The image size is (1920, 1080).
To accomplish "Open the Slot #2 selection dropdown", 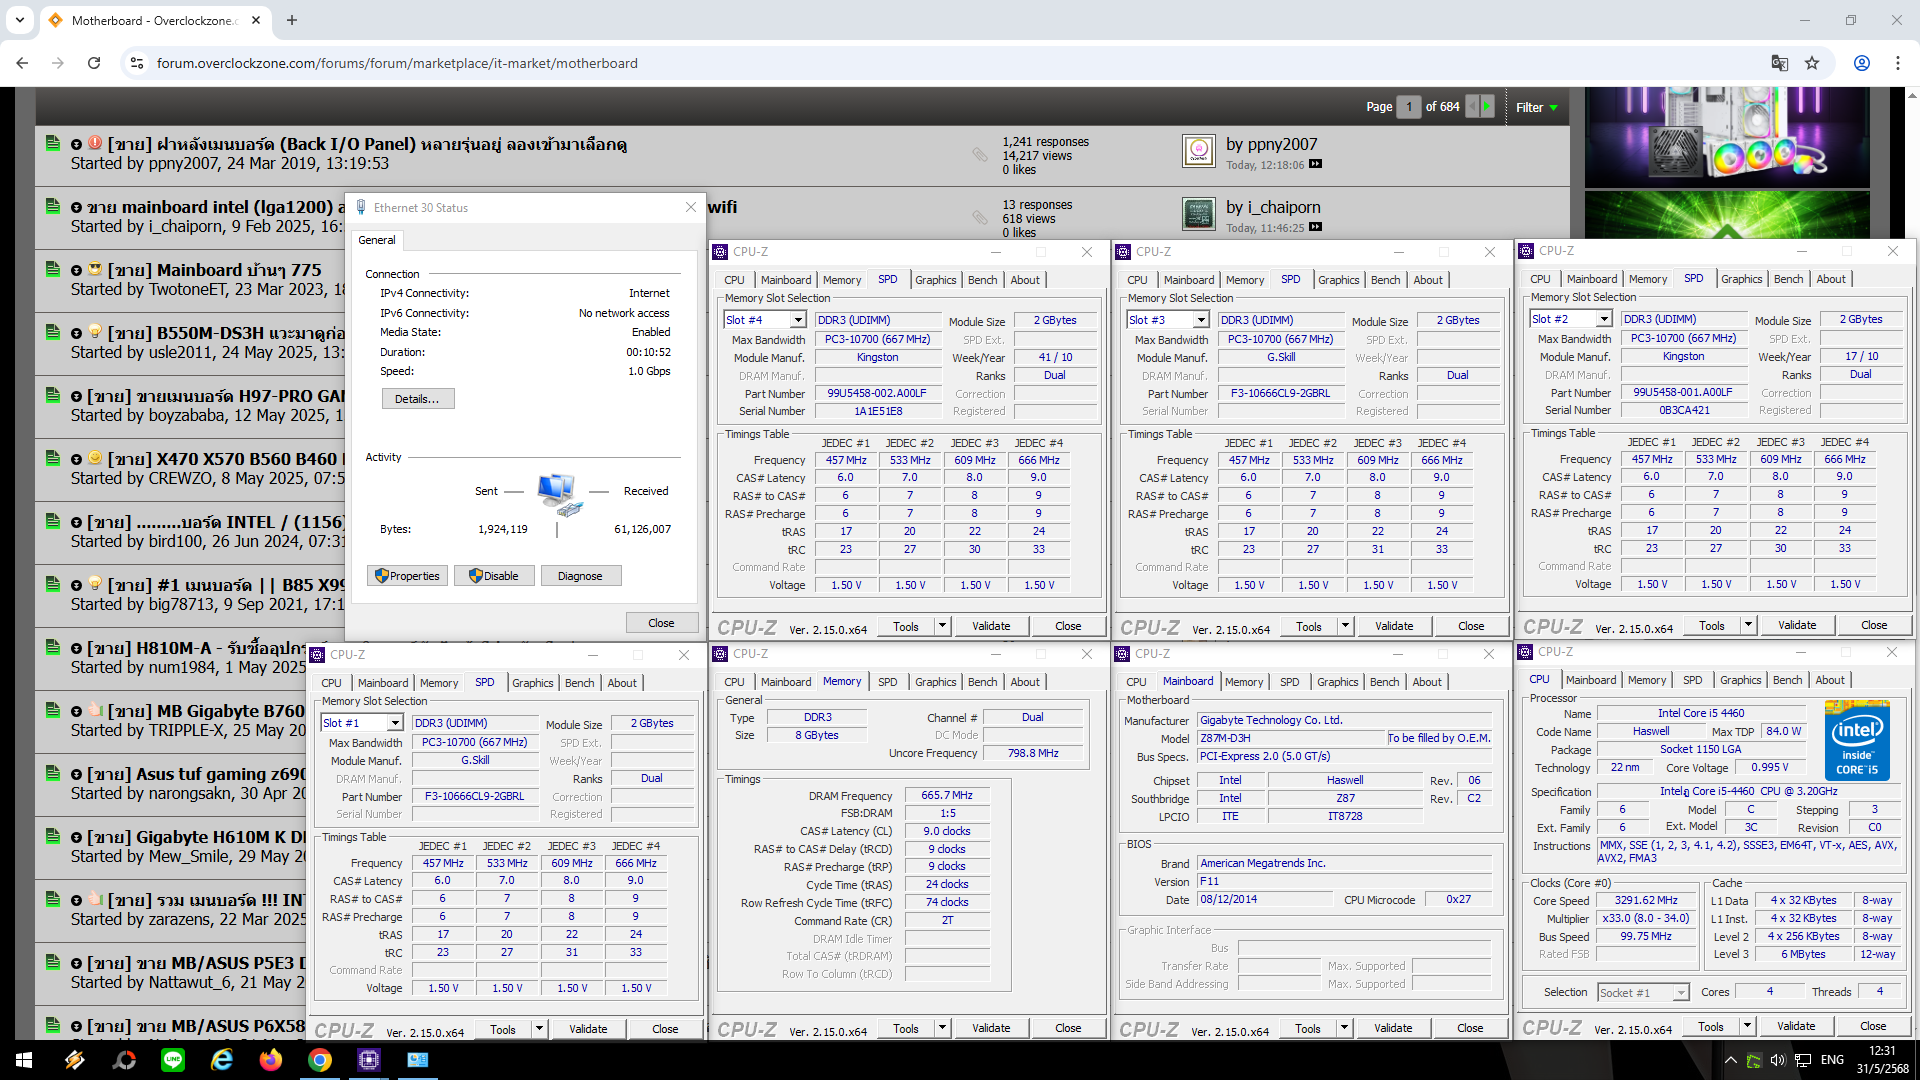I will (x=1604, y=319).
